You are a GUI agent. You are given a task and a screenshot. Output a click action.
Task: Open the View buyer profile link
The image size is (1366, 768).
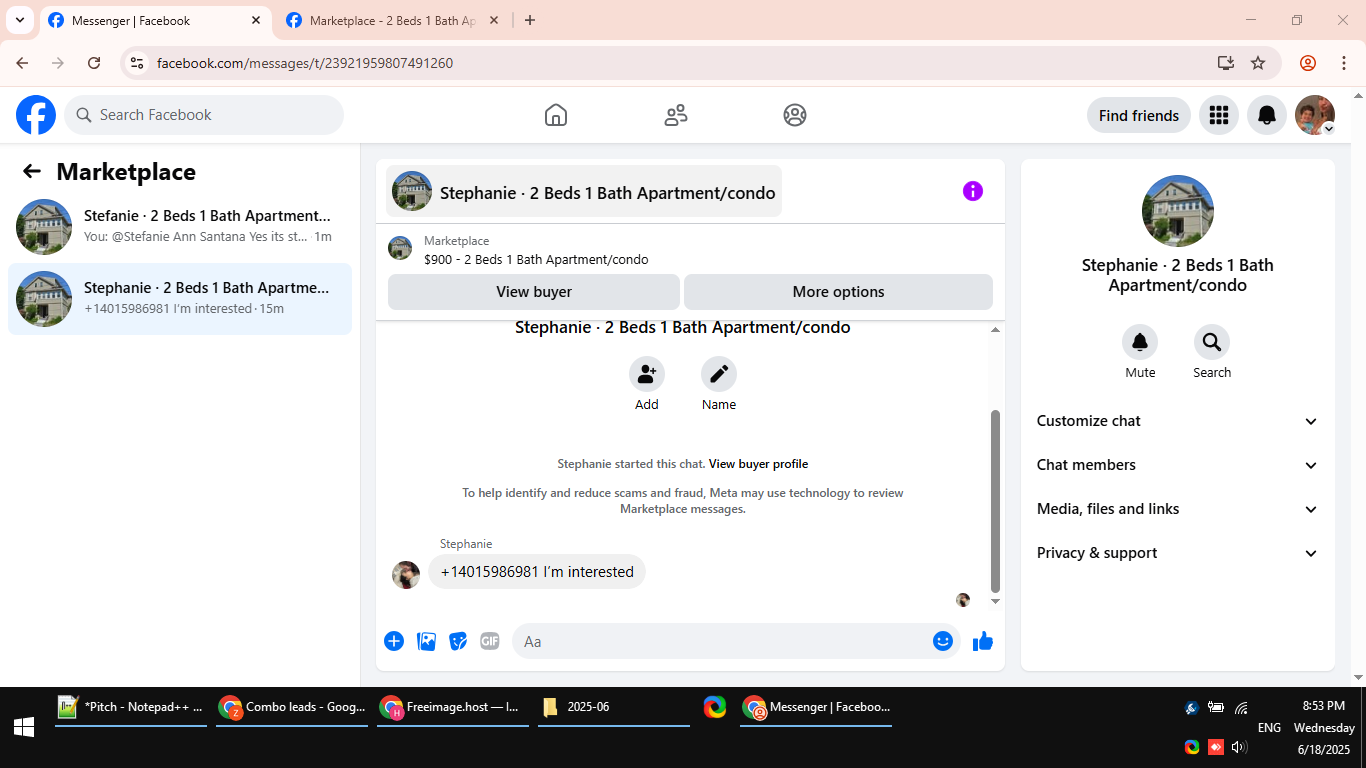tap(758, 464)
